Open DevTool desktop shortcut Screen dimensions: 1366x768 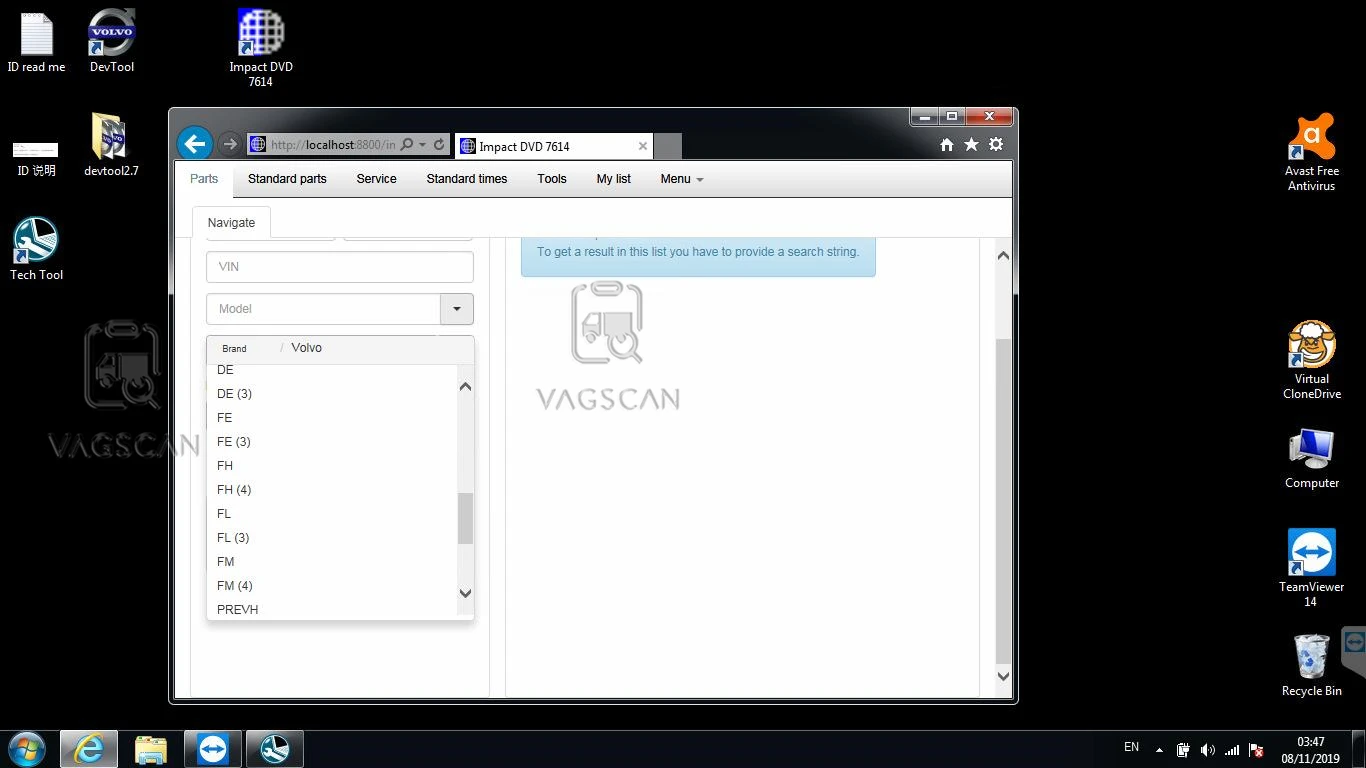112,40
